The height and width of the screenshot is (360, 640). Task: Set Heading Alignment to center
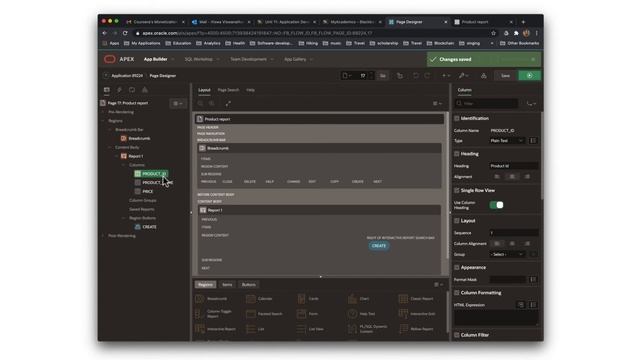pyautogui.click(x=512, y=177)
